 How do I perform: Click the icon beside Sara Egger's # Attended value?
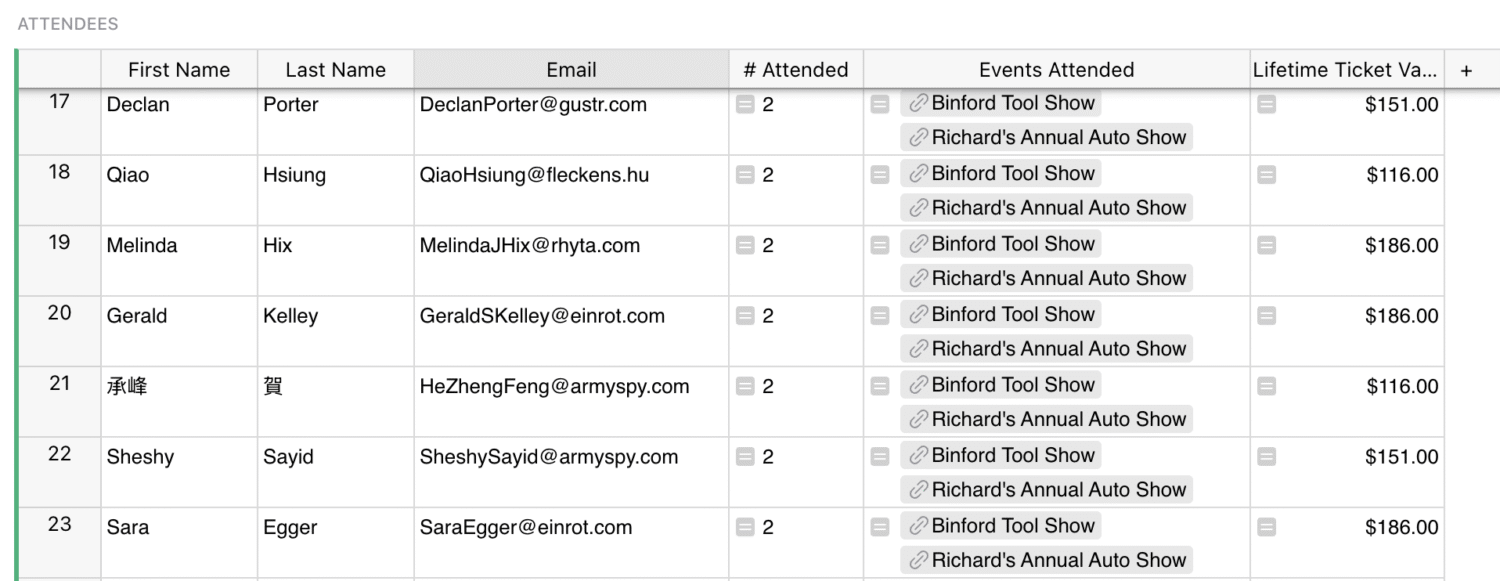745,527
